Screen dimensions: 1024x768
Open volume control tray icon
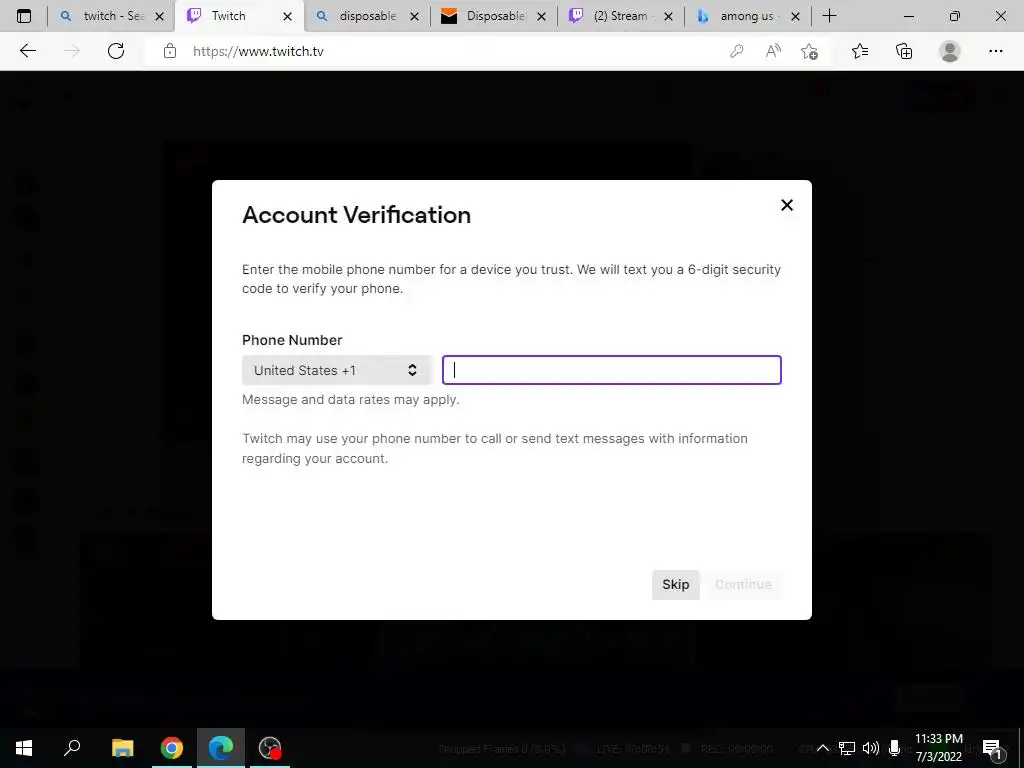coord(871,748)
